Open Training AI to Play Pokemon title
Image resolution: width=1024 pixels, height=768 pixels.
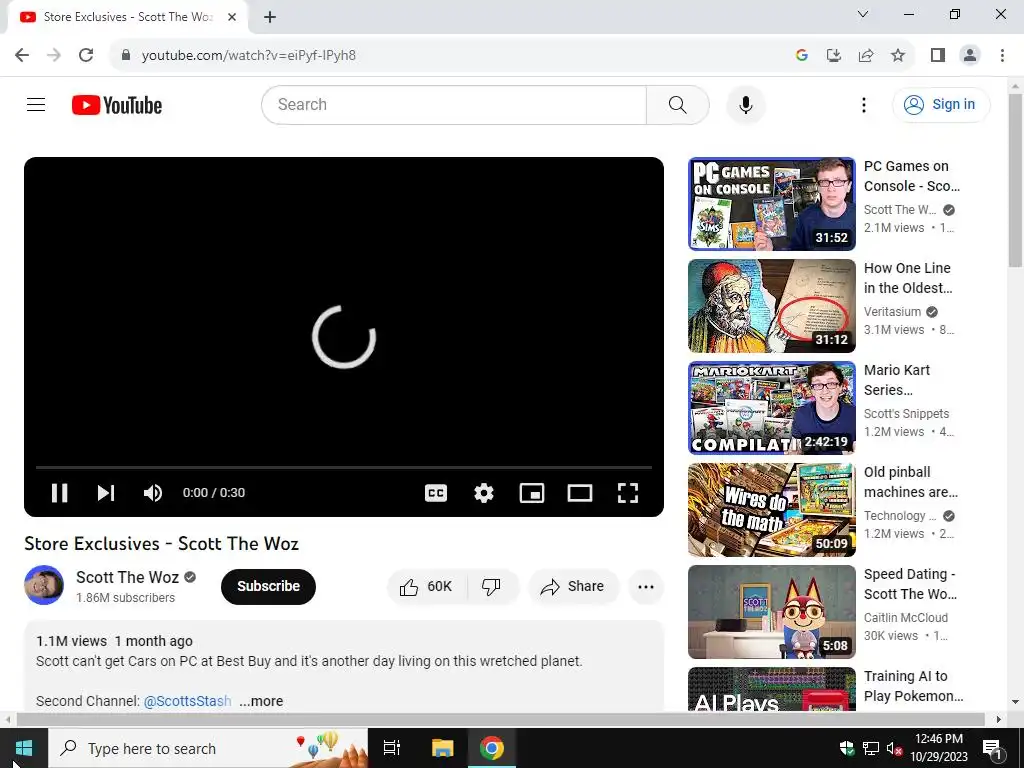(x=913, y=686)
